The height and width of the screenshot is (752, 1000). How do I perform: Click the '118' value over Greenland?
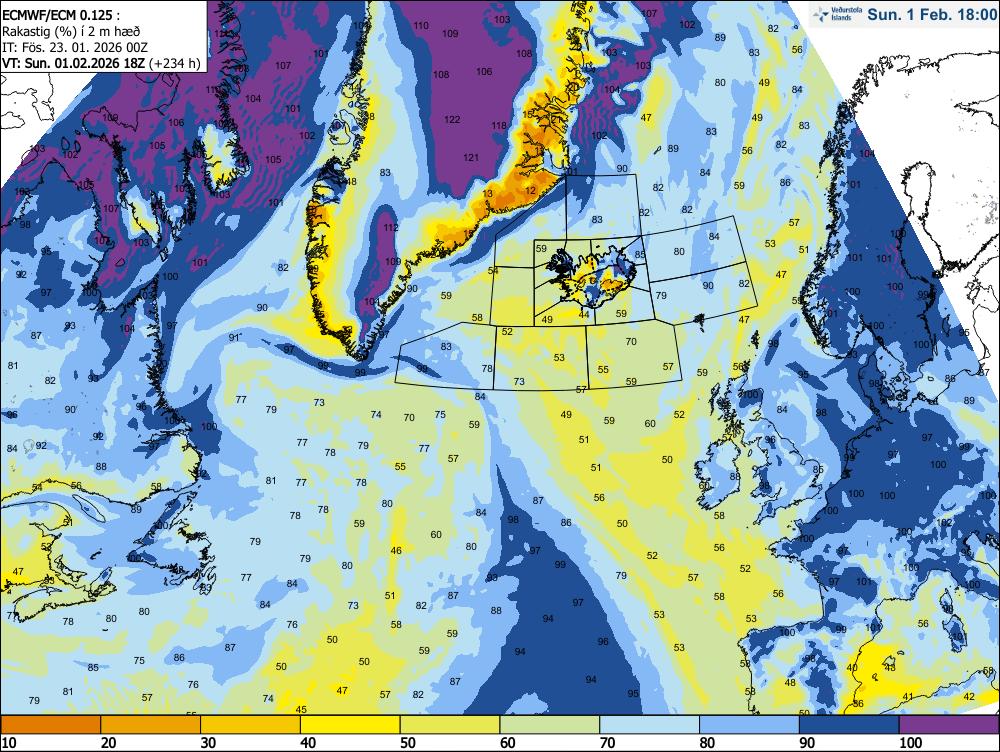tap(499, 126)
